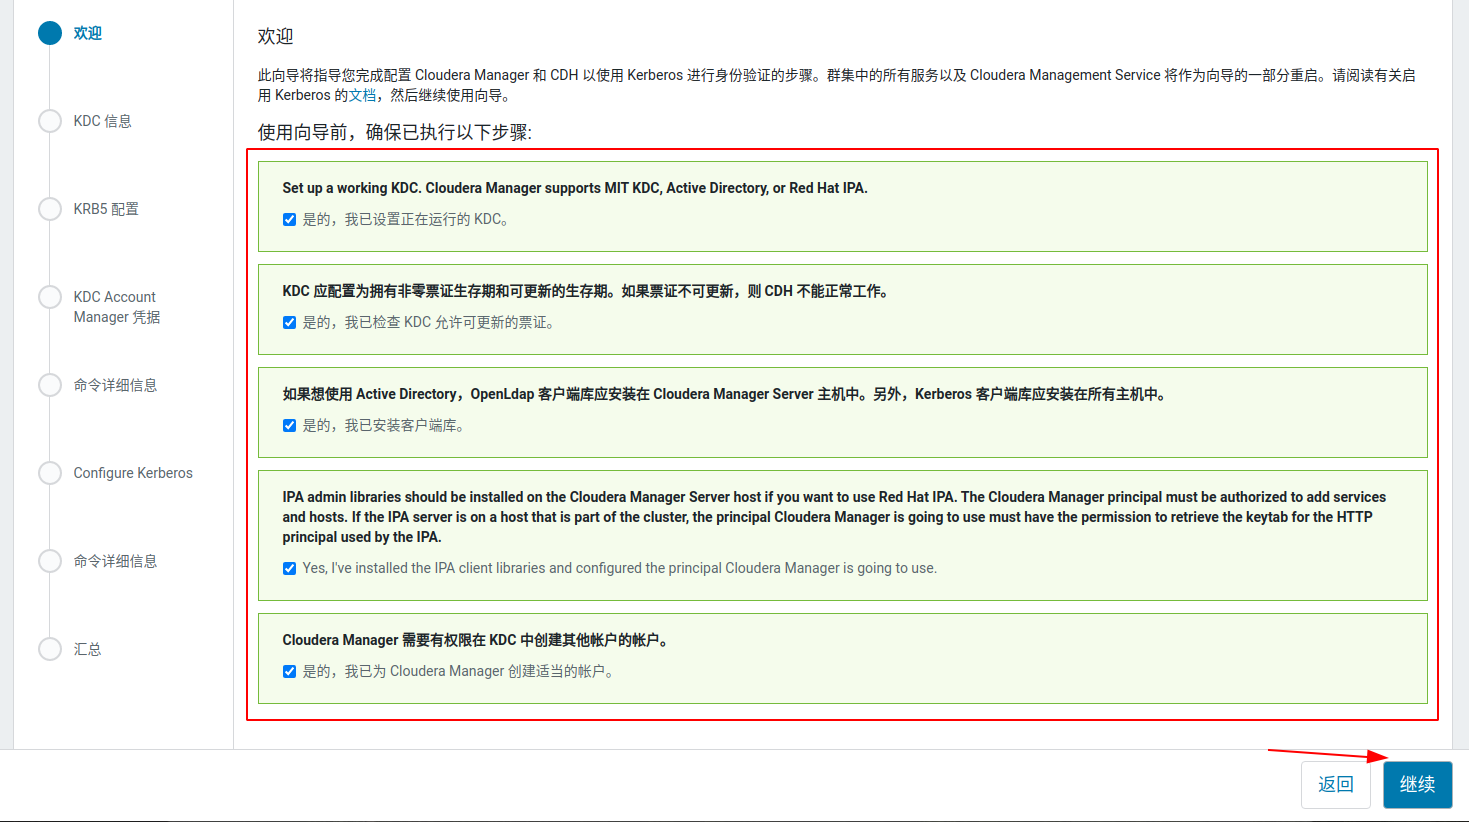Viewport: 1469px width, 822px height.
Task: Go to the KRB5 配置 step
Action: [106, 209]
